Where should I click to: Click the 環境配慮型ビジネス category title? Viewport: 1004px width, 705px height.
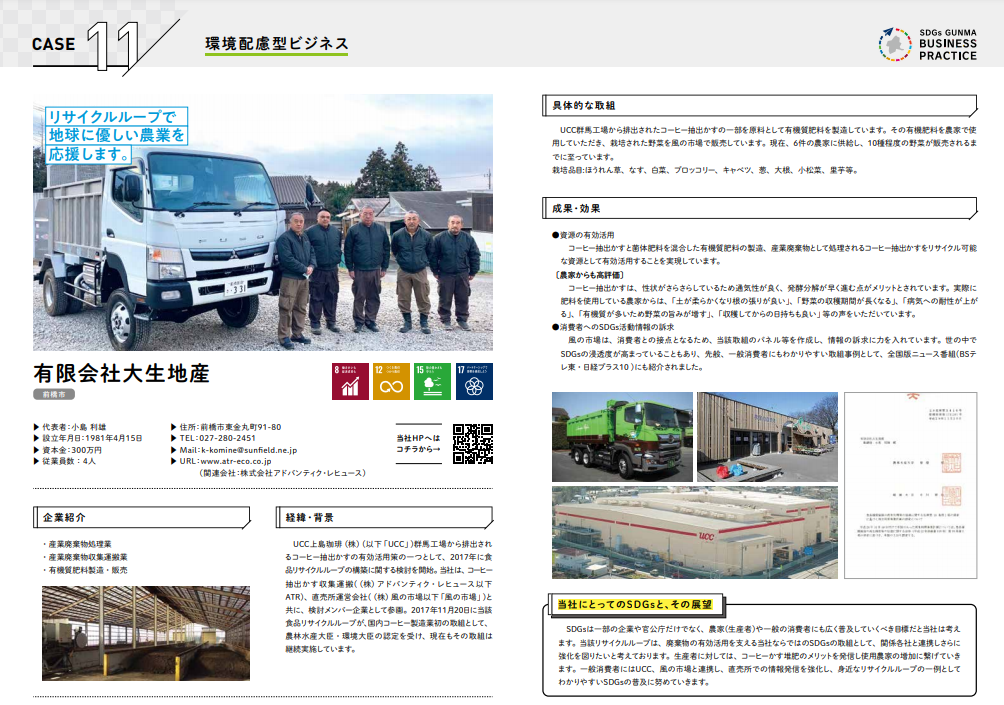(277, 44)
